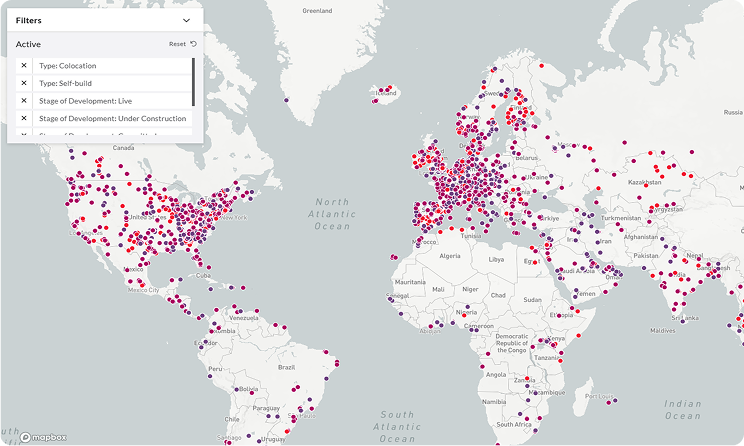Click the Mexico City label

143,290
